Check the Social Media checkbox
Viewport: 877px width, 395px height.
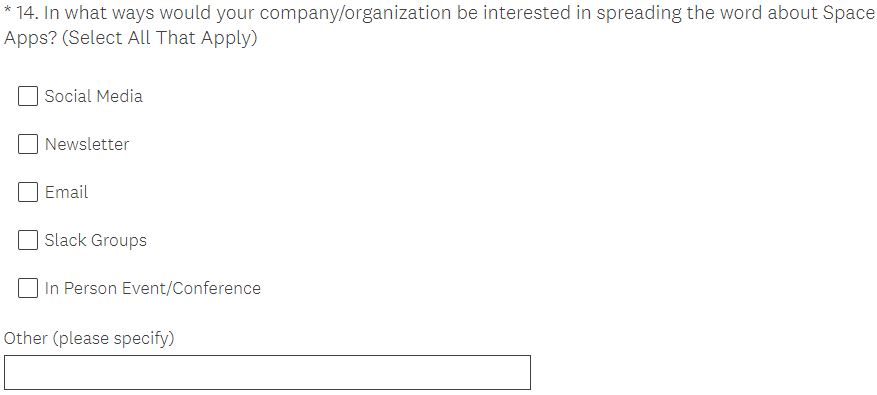[27, 96]
